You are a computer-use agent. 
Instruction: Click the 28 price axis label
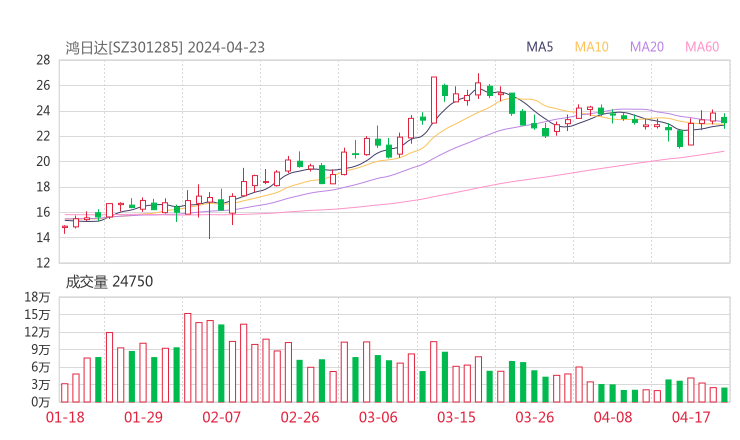click(x=43, y=60)
